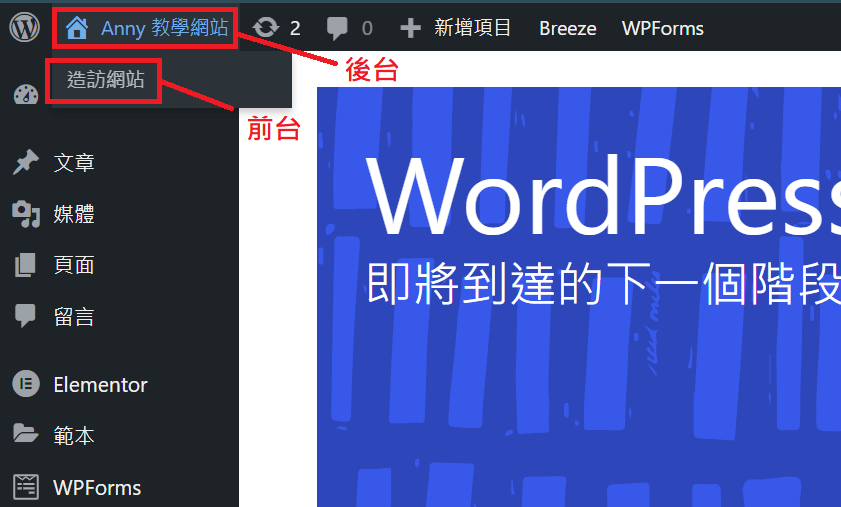Open the 媒體 library menu
The height and width of the screenshot is (507, 841).
coord(74,214)
